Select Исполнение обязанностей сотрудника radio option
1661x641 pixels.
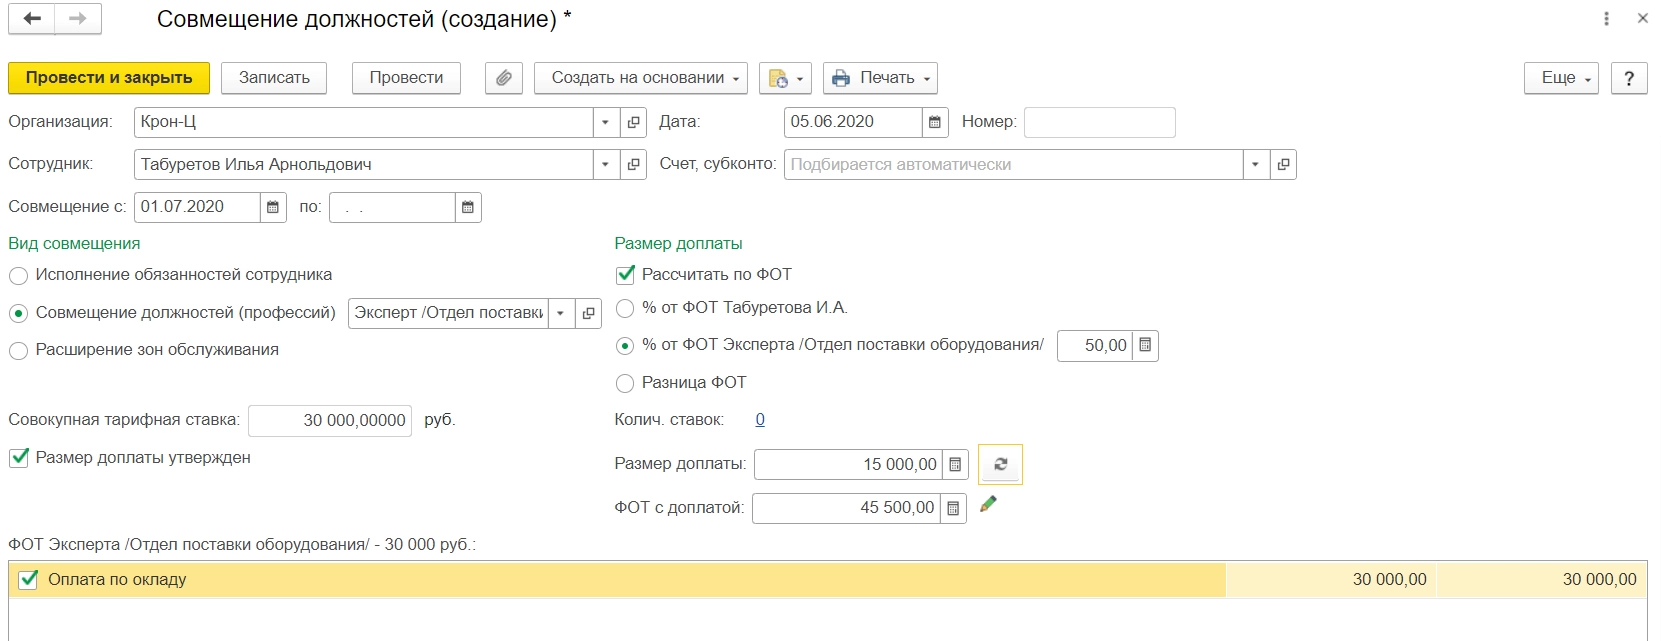(x=18, y=275)
